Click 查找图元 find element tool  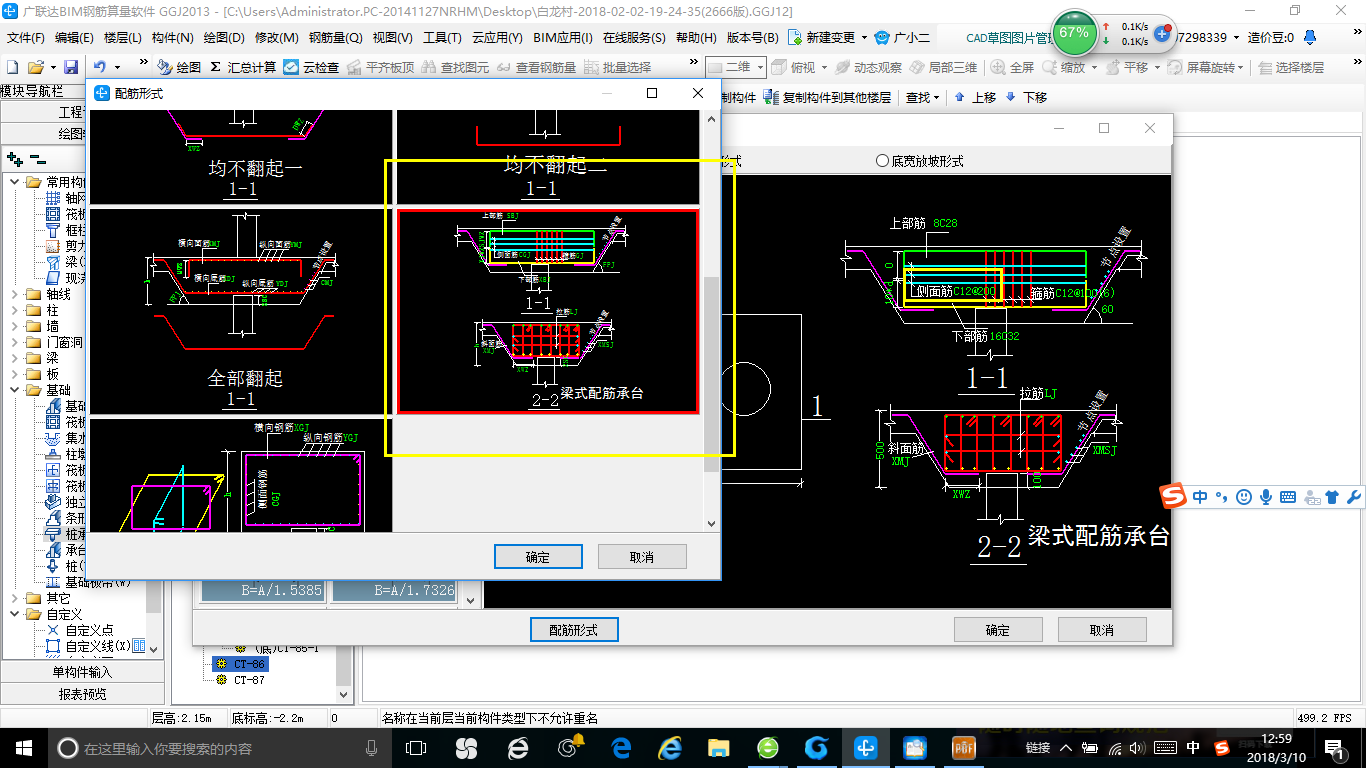pyautogui.click(x=456, y=67)
